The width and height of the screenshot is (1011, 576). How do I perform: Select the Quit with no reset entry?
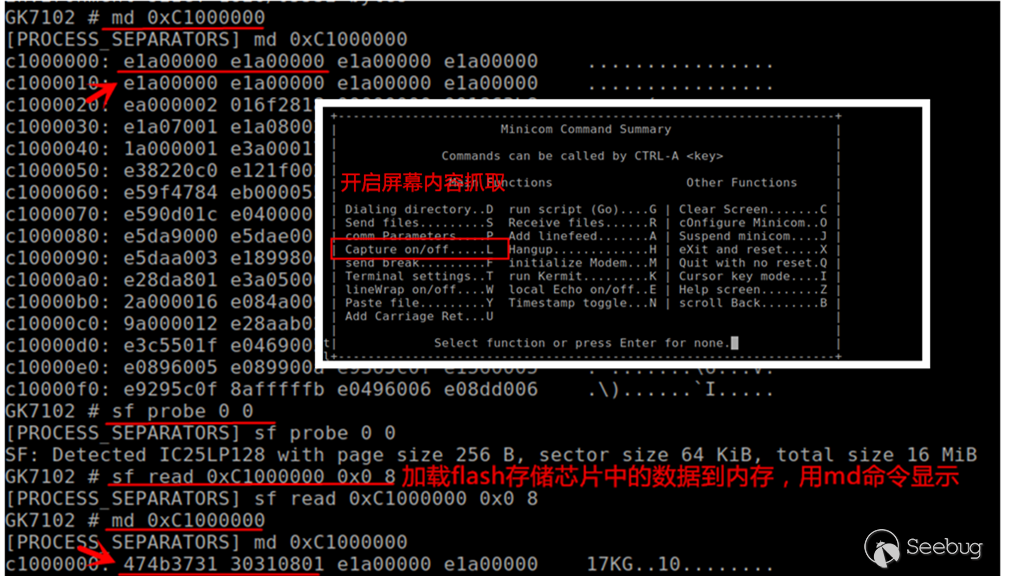[x=752, y=263]
